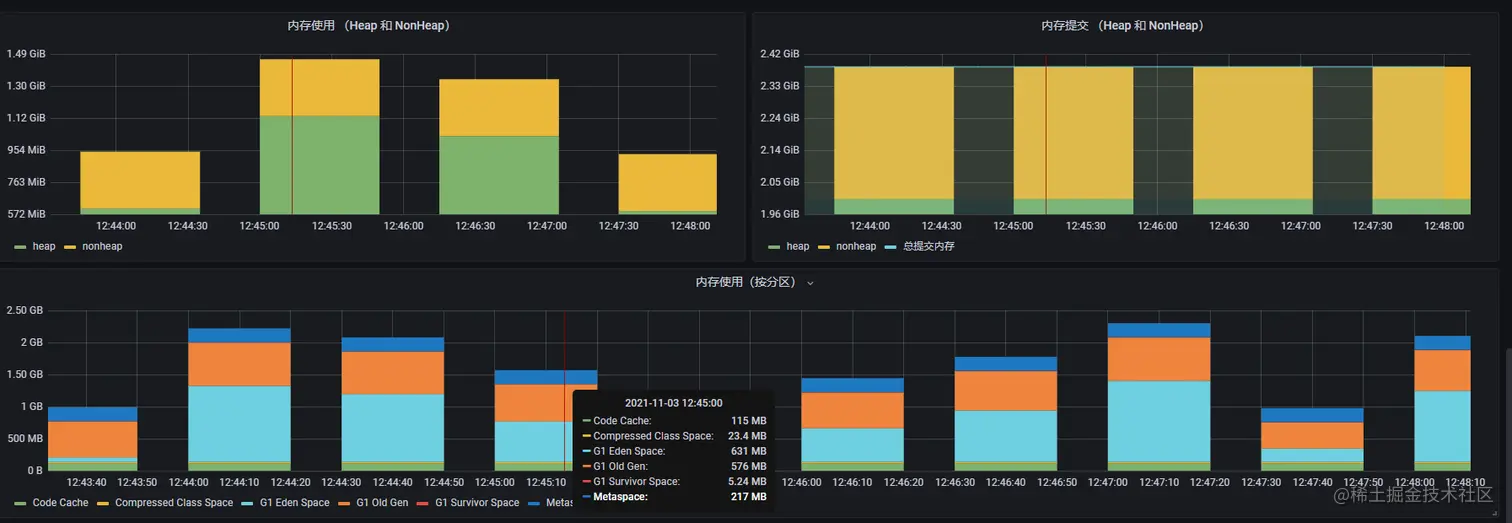Image resolution: width=1512 pixels, height=523 pixels.
Task: Open 内存使用(按分区) panel title menu
Action: point(748,282)
